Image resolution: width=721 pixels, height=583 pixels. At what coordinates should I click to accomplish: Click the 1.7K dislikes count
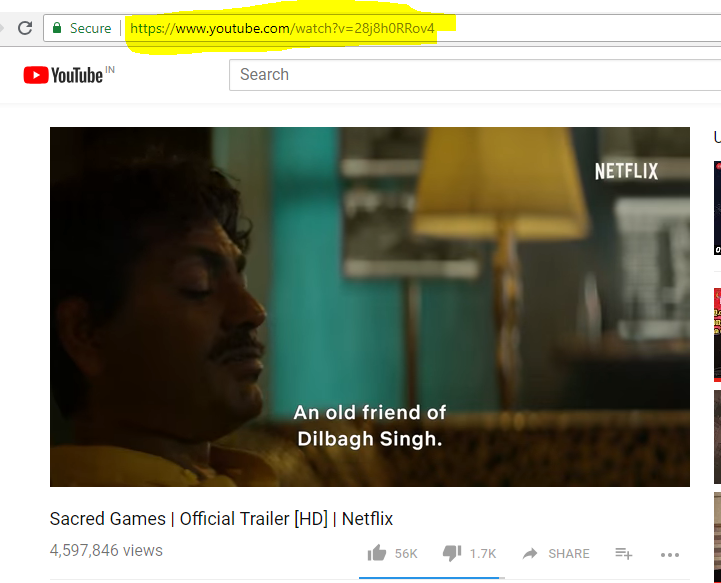[483, 554]
